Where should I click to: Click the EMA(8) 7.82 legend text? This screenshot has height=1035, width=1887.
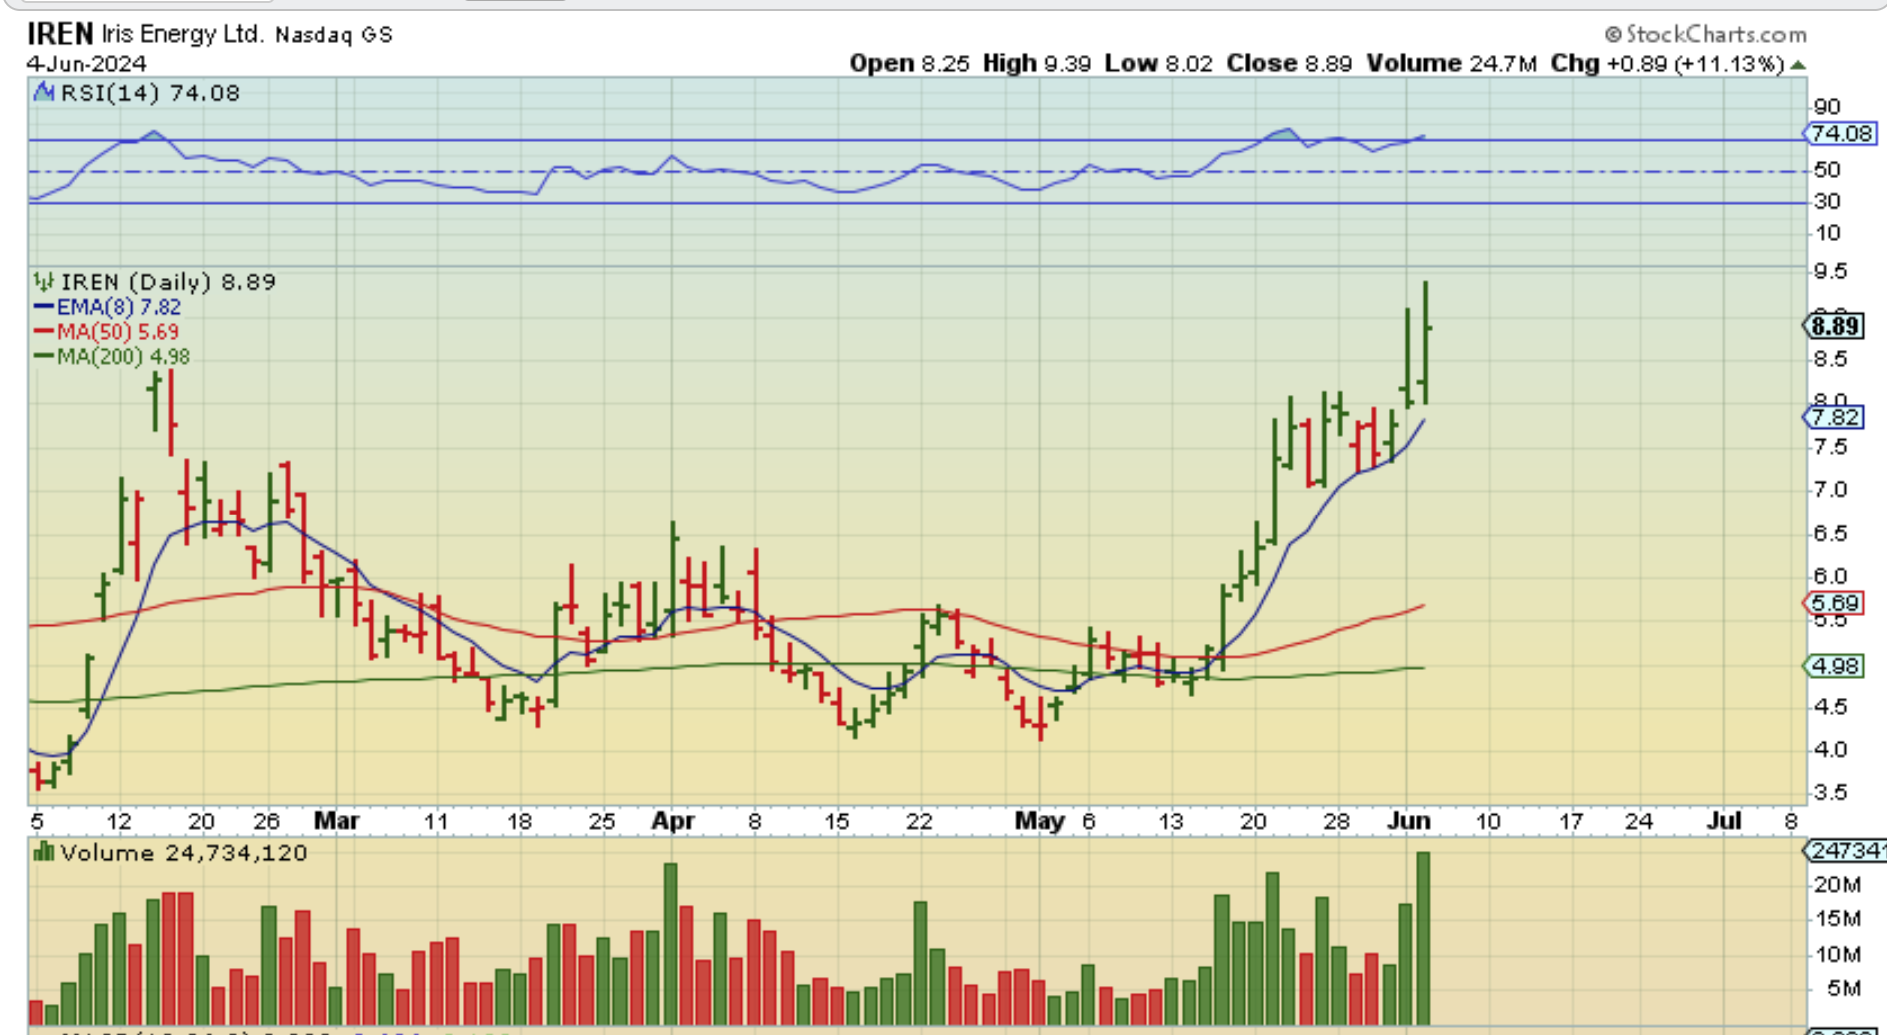[119, 307]
